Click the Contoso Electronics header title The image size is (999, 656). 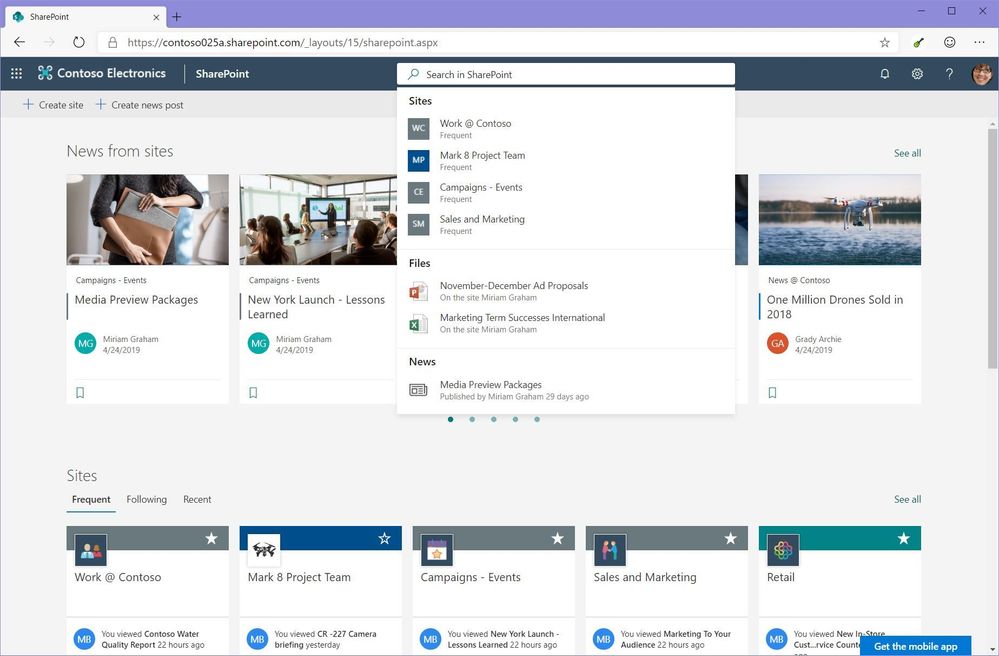pos(111,73)
